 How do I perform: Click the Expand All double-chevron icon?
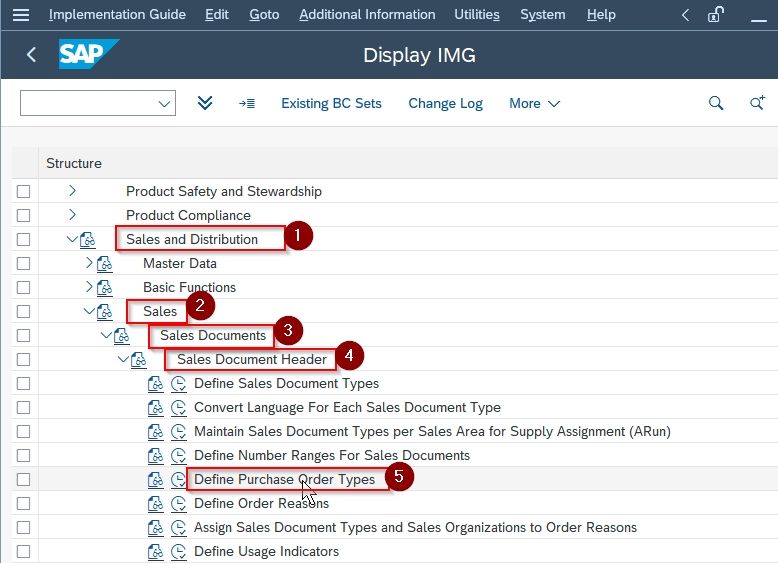[x=205, y=103]
